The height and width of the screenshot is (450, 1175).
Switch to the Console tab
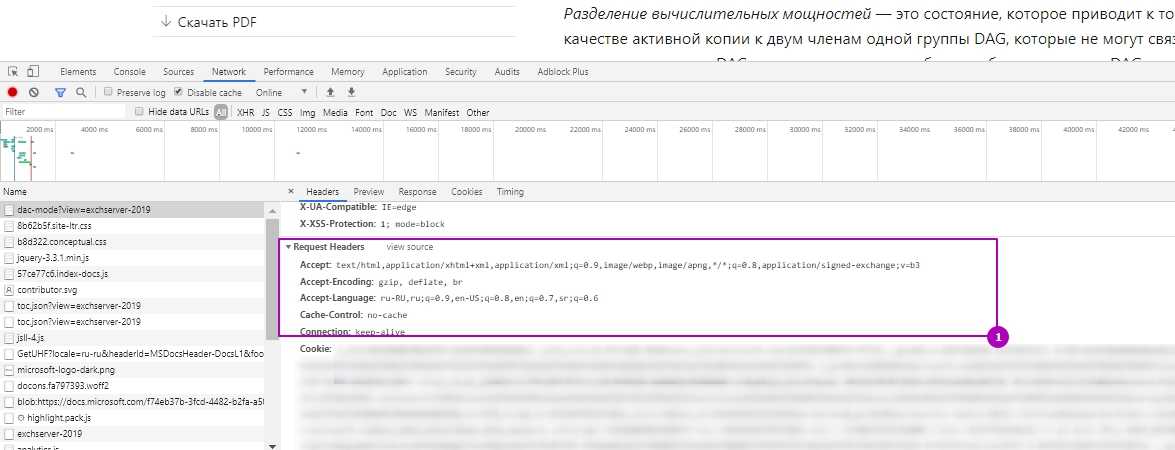tap(129, 72)
